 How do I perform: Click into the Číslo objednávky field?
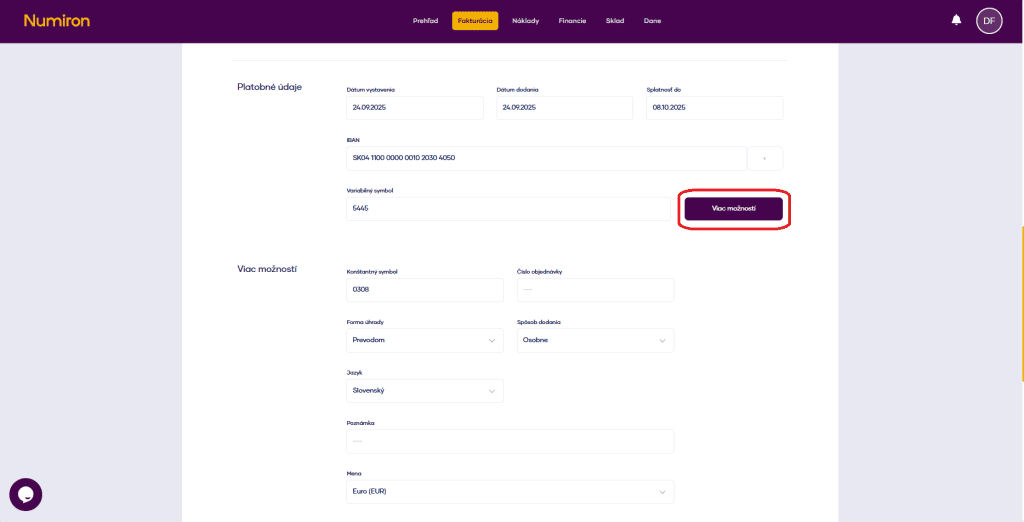(595, 290)
